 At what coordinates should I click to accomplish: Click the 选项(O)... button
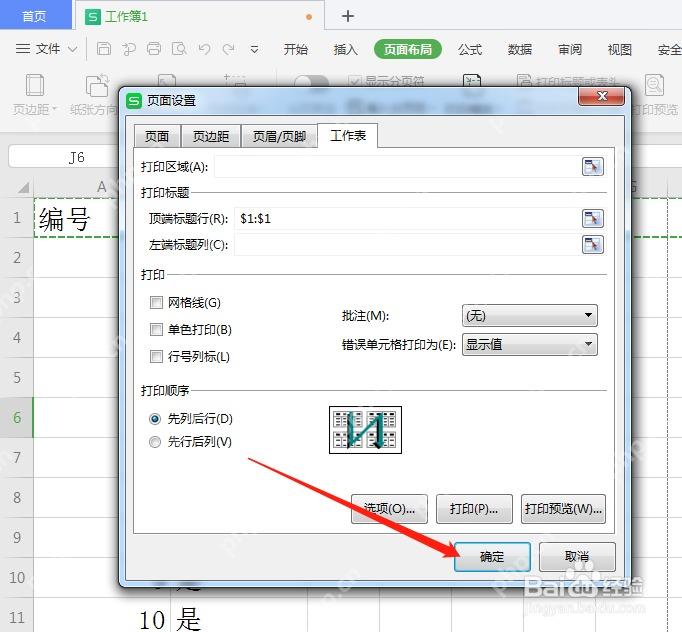click(389, 508)
